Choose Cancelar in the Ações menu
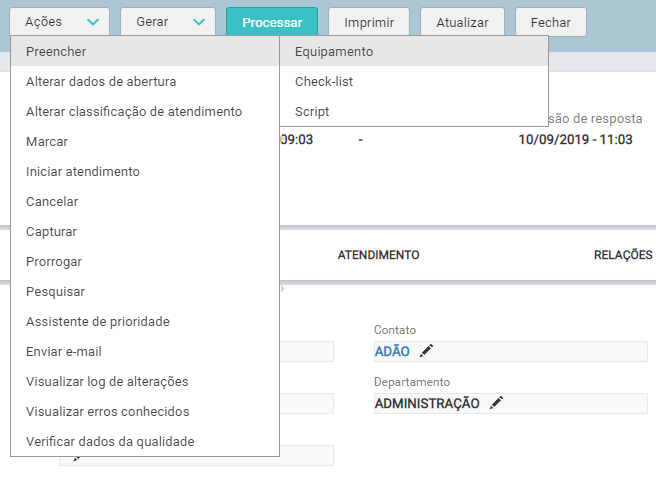Viewport: 656px width, 478px height. (x=145, y=202)
